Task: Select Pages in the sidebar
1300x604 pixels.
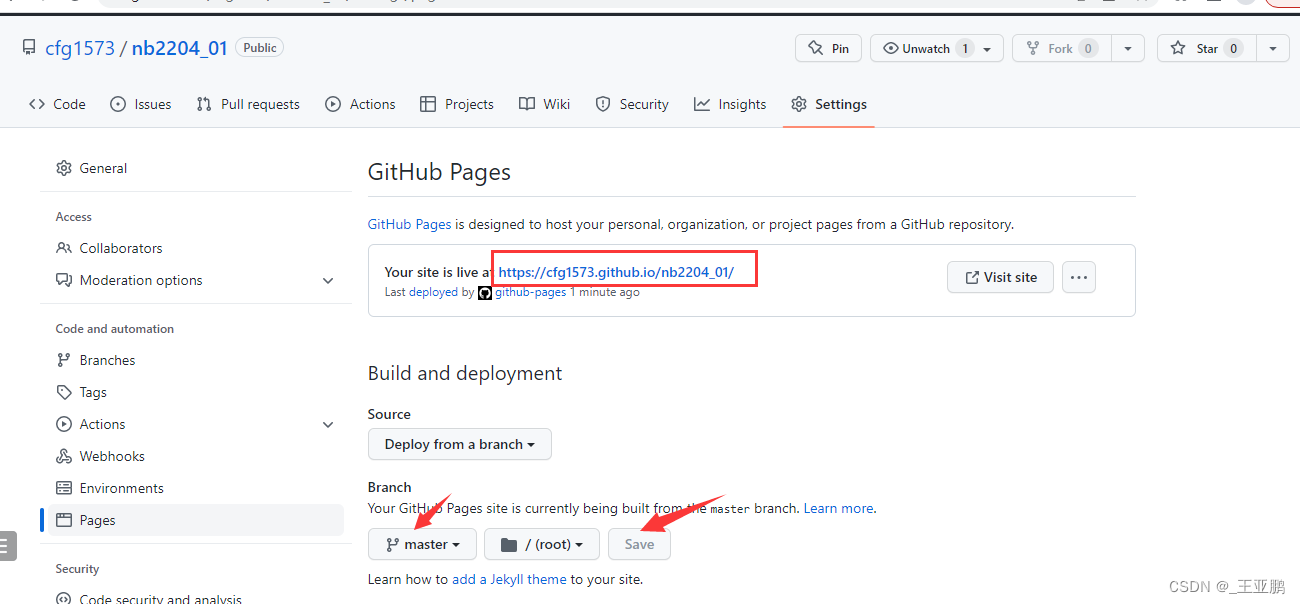Action: click(196, 520)
